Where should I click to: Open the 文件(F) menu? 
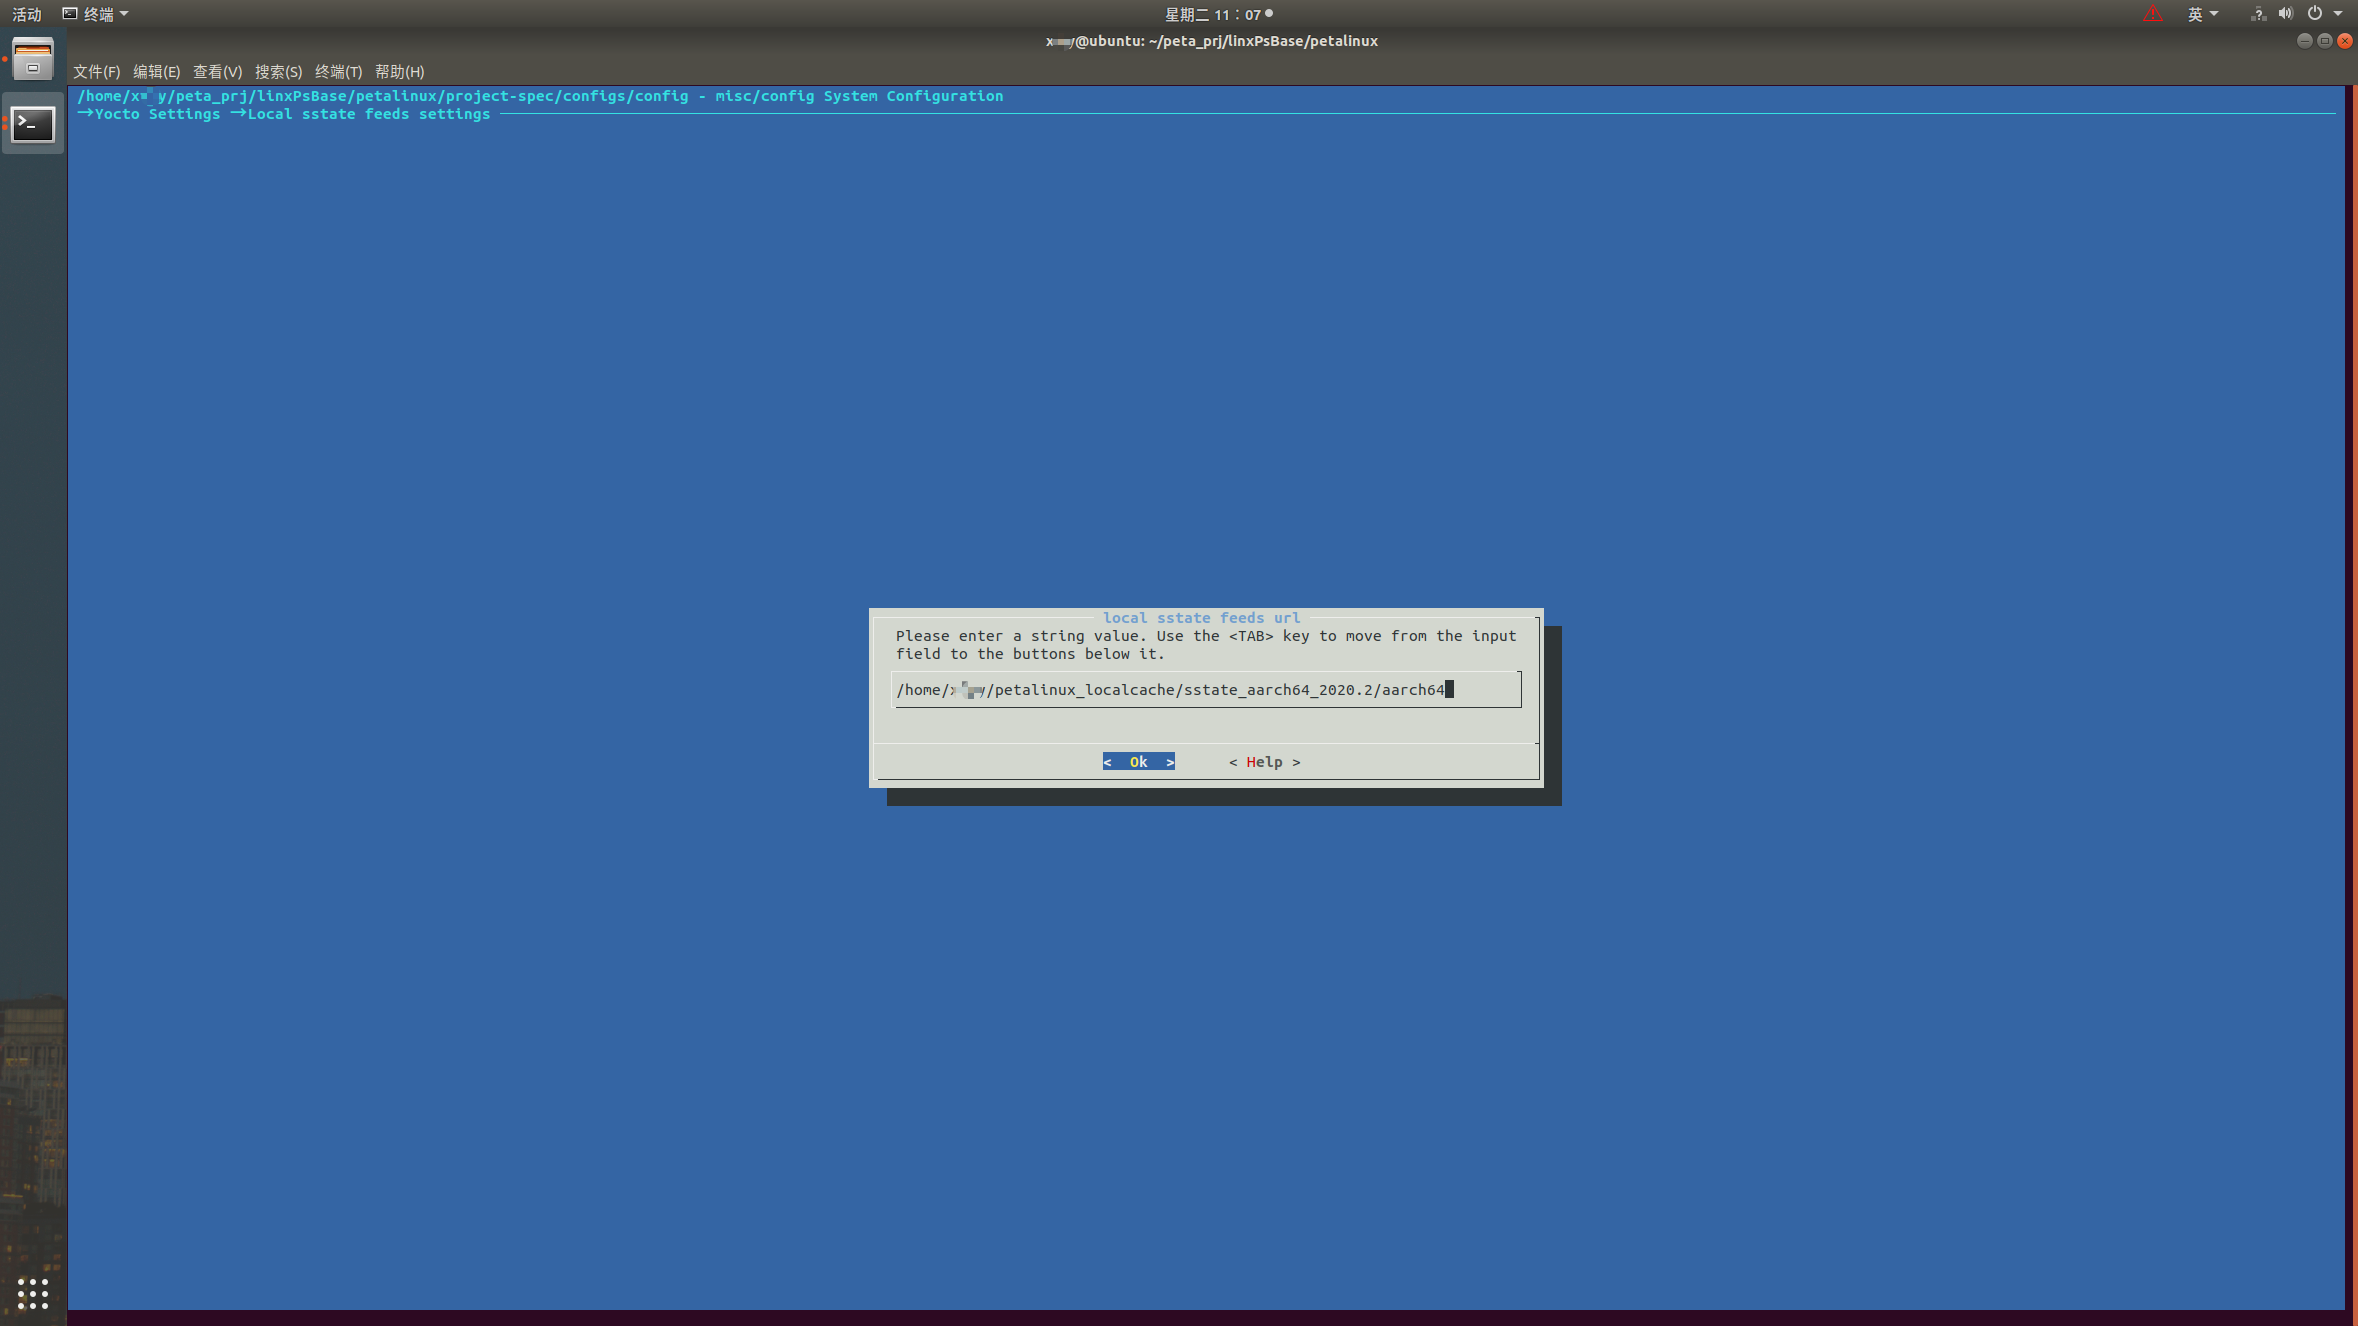[x=95, y=71]
